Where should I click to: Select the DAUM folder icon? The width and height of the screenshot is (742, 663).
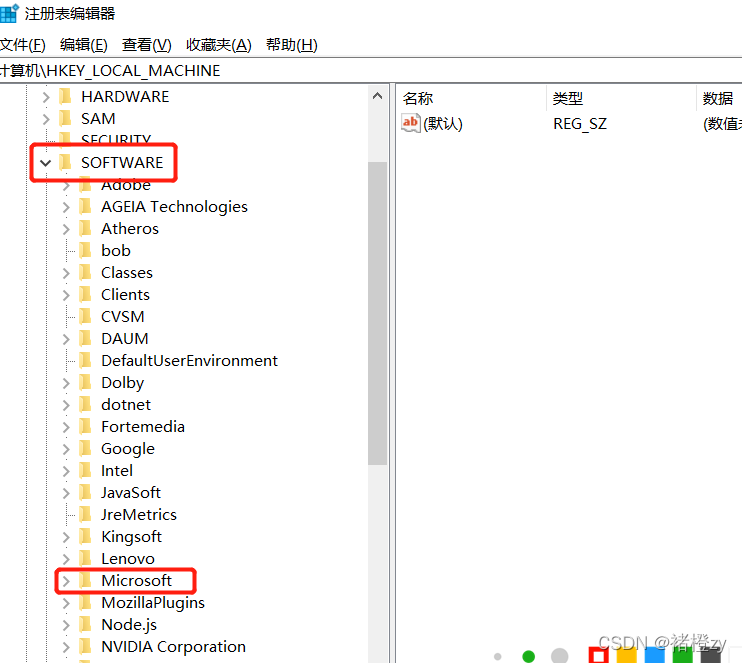click(85, 338)
